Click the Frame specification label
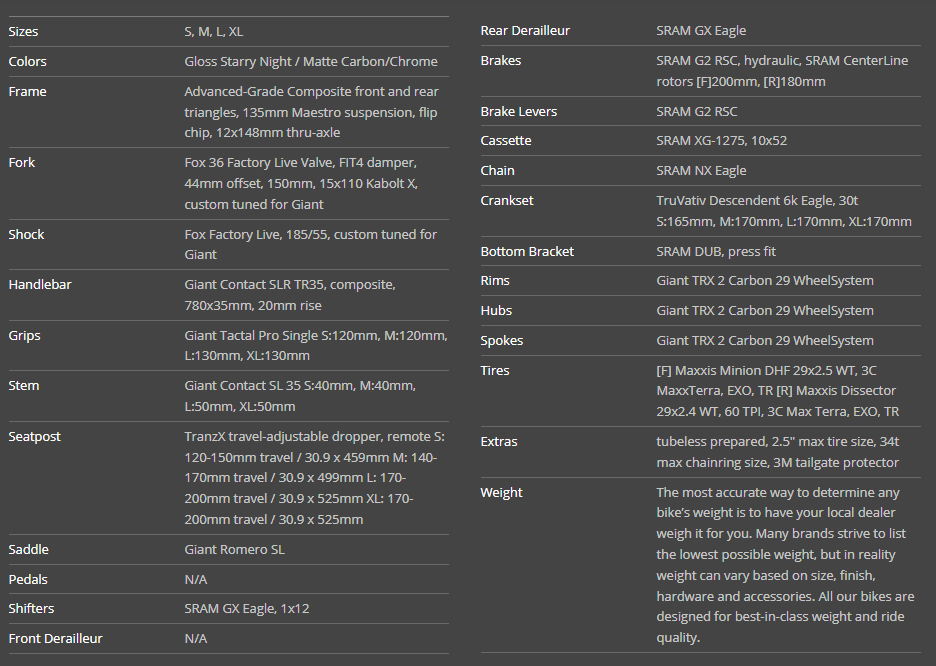 (28, 92)
